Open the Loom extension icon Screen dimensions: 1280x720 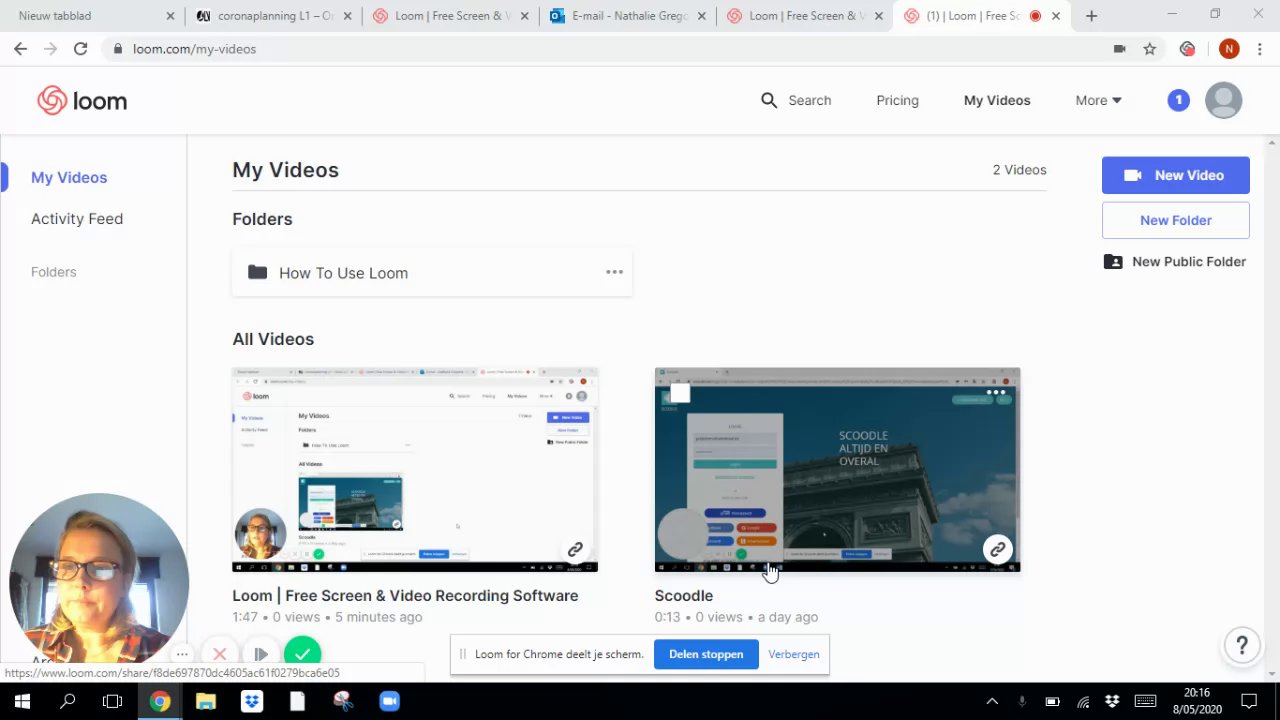click(x=1187, y=48)
